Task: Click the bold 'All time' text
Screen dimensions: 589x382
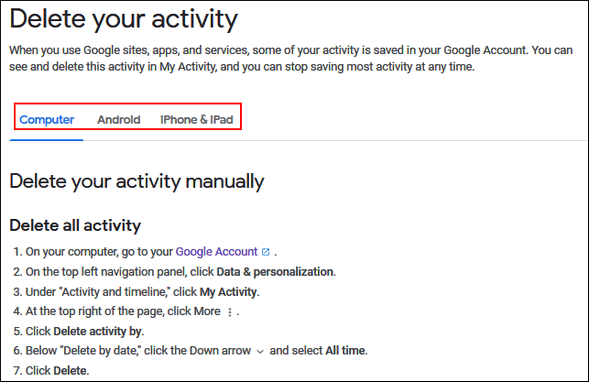Action: 345,350
